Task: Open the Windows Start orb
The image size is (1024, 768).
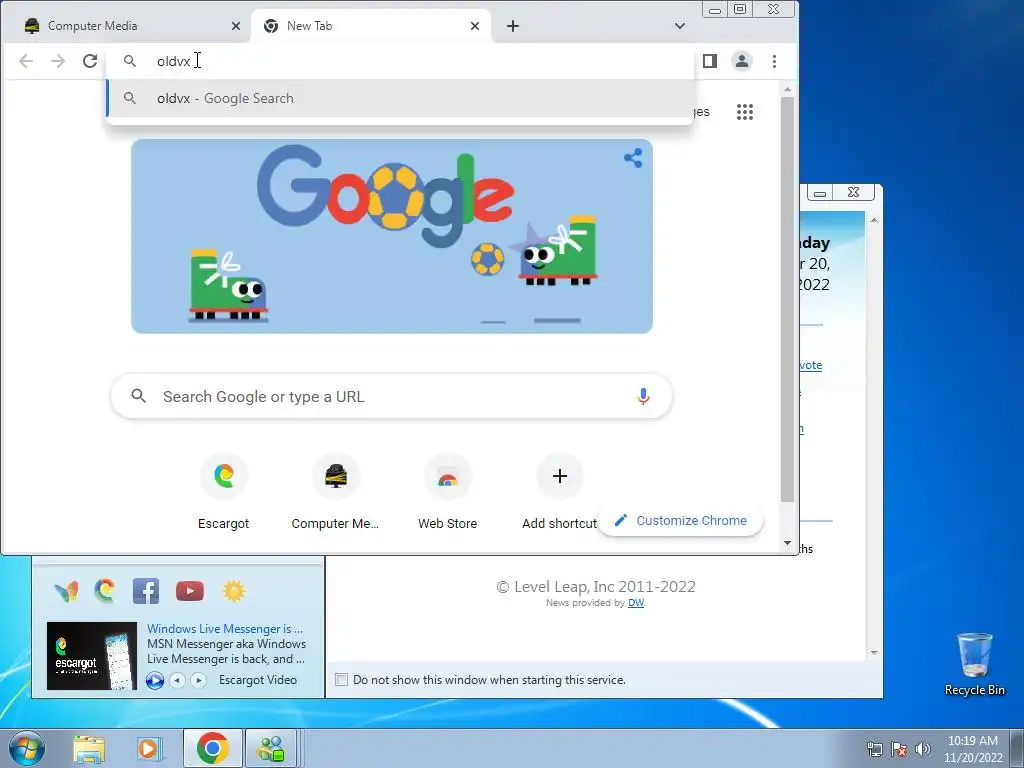Action: [x=26, y=748]
